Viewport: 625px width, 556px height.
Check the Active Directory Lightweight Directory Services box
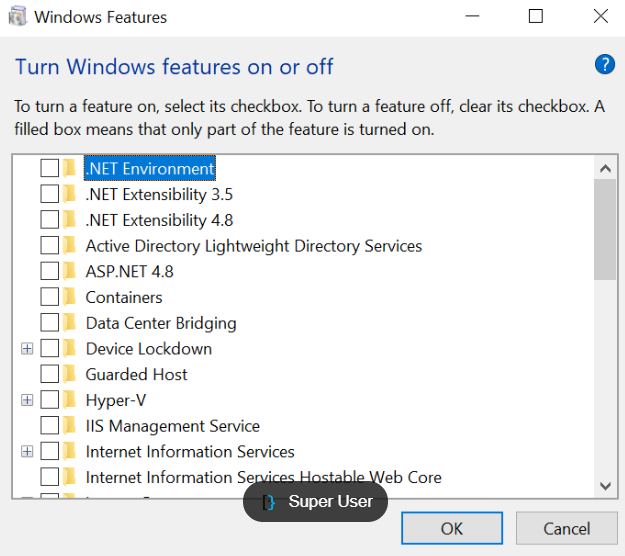[49, 246]
